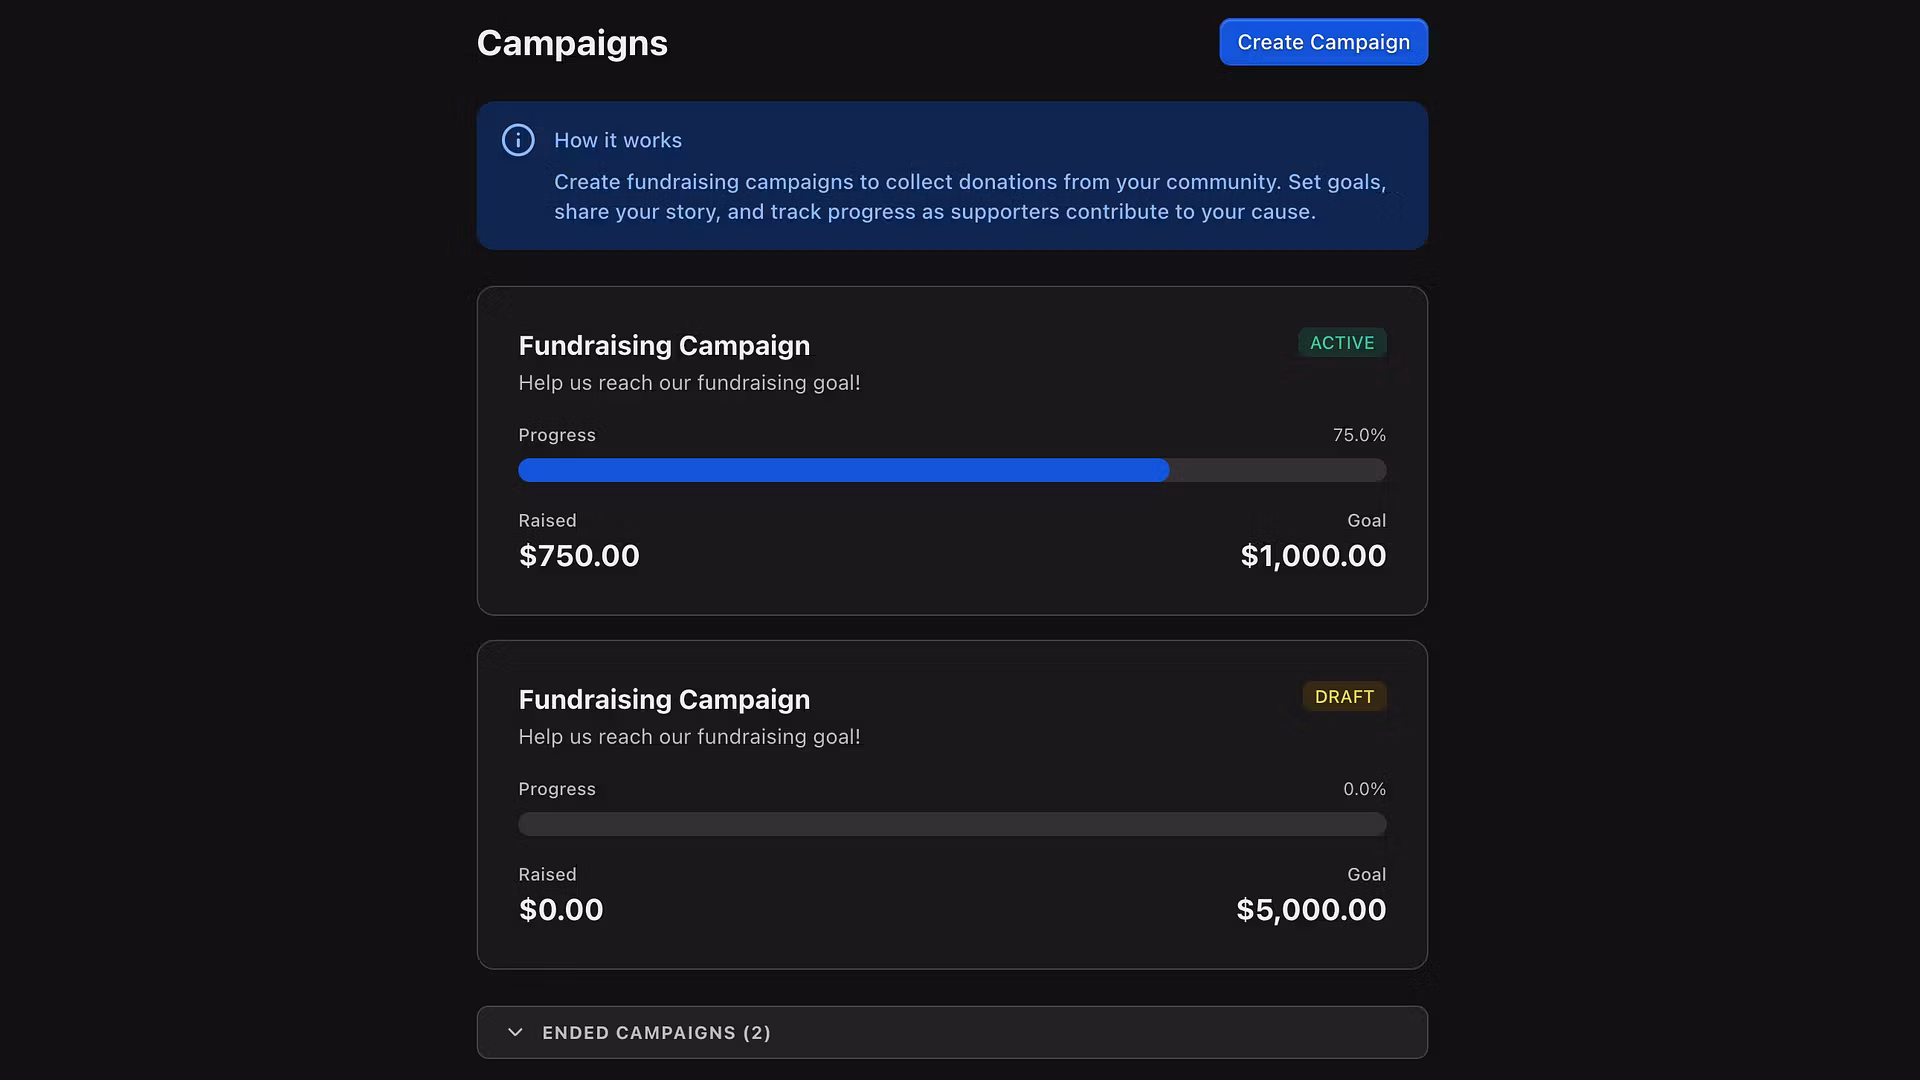Click the Create Campaign button
The height and width of the screenshot is (1080, 1920).
[1323, 42]
